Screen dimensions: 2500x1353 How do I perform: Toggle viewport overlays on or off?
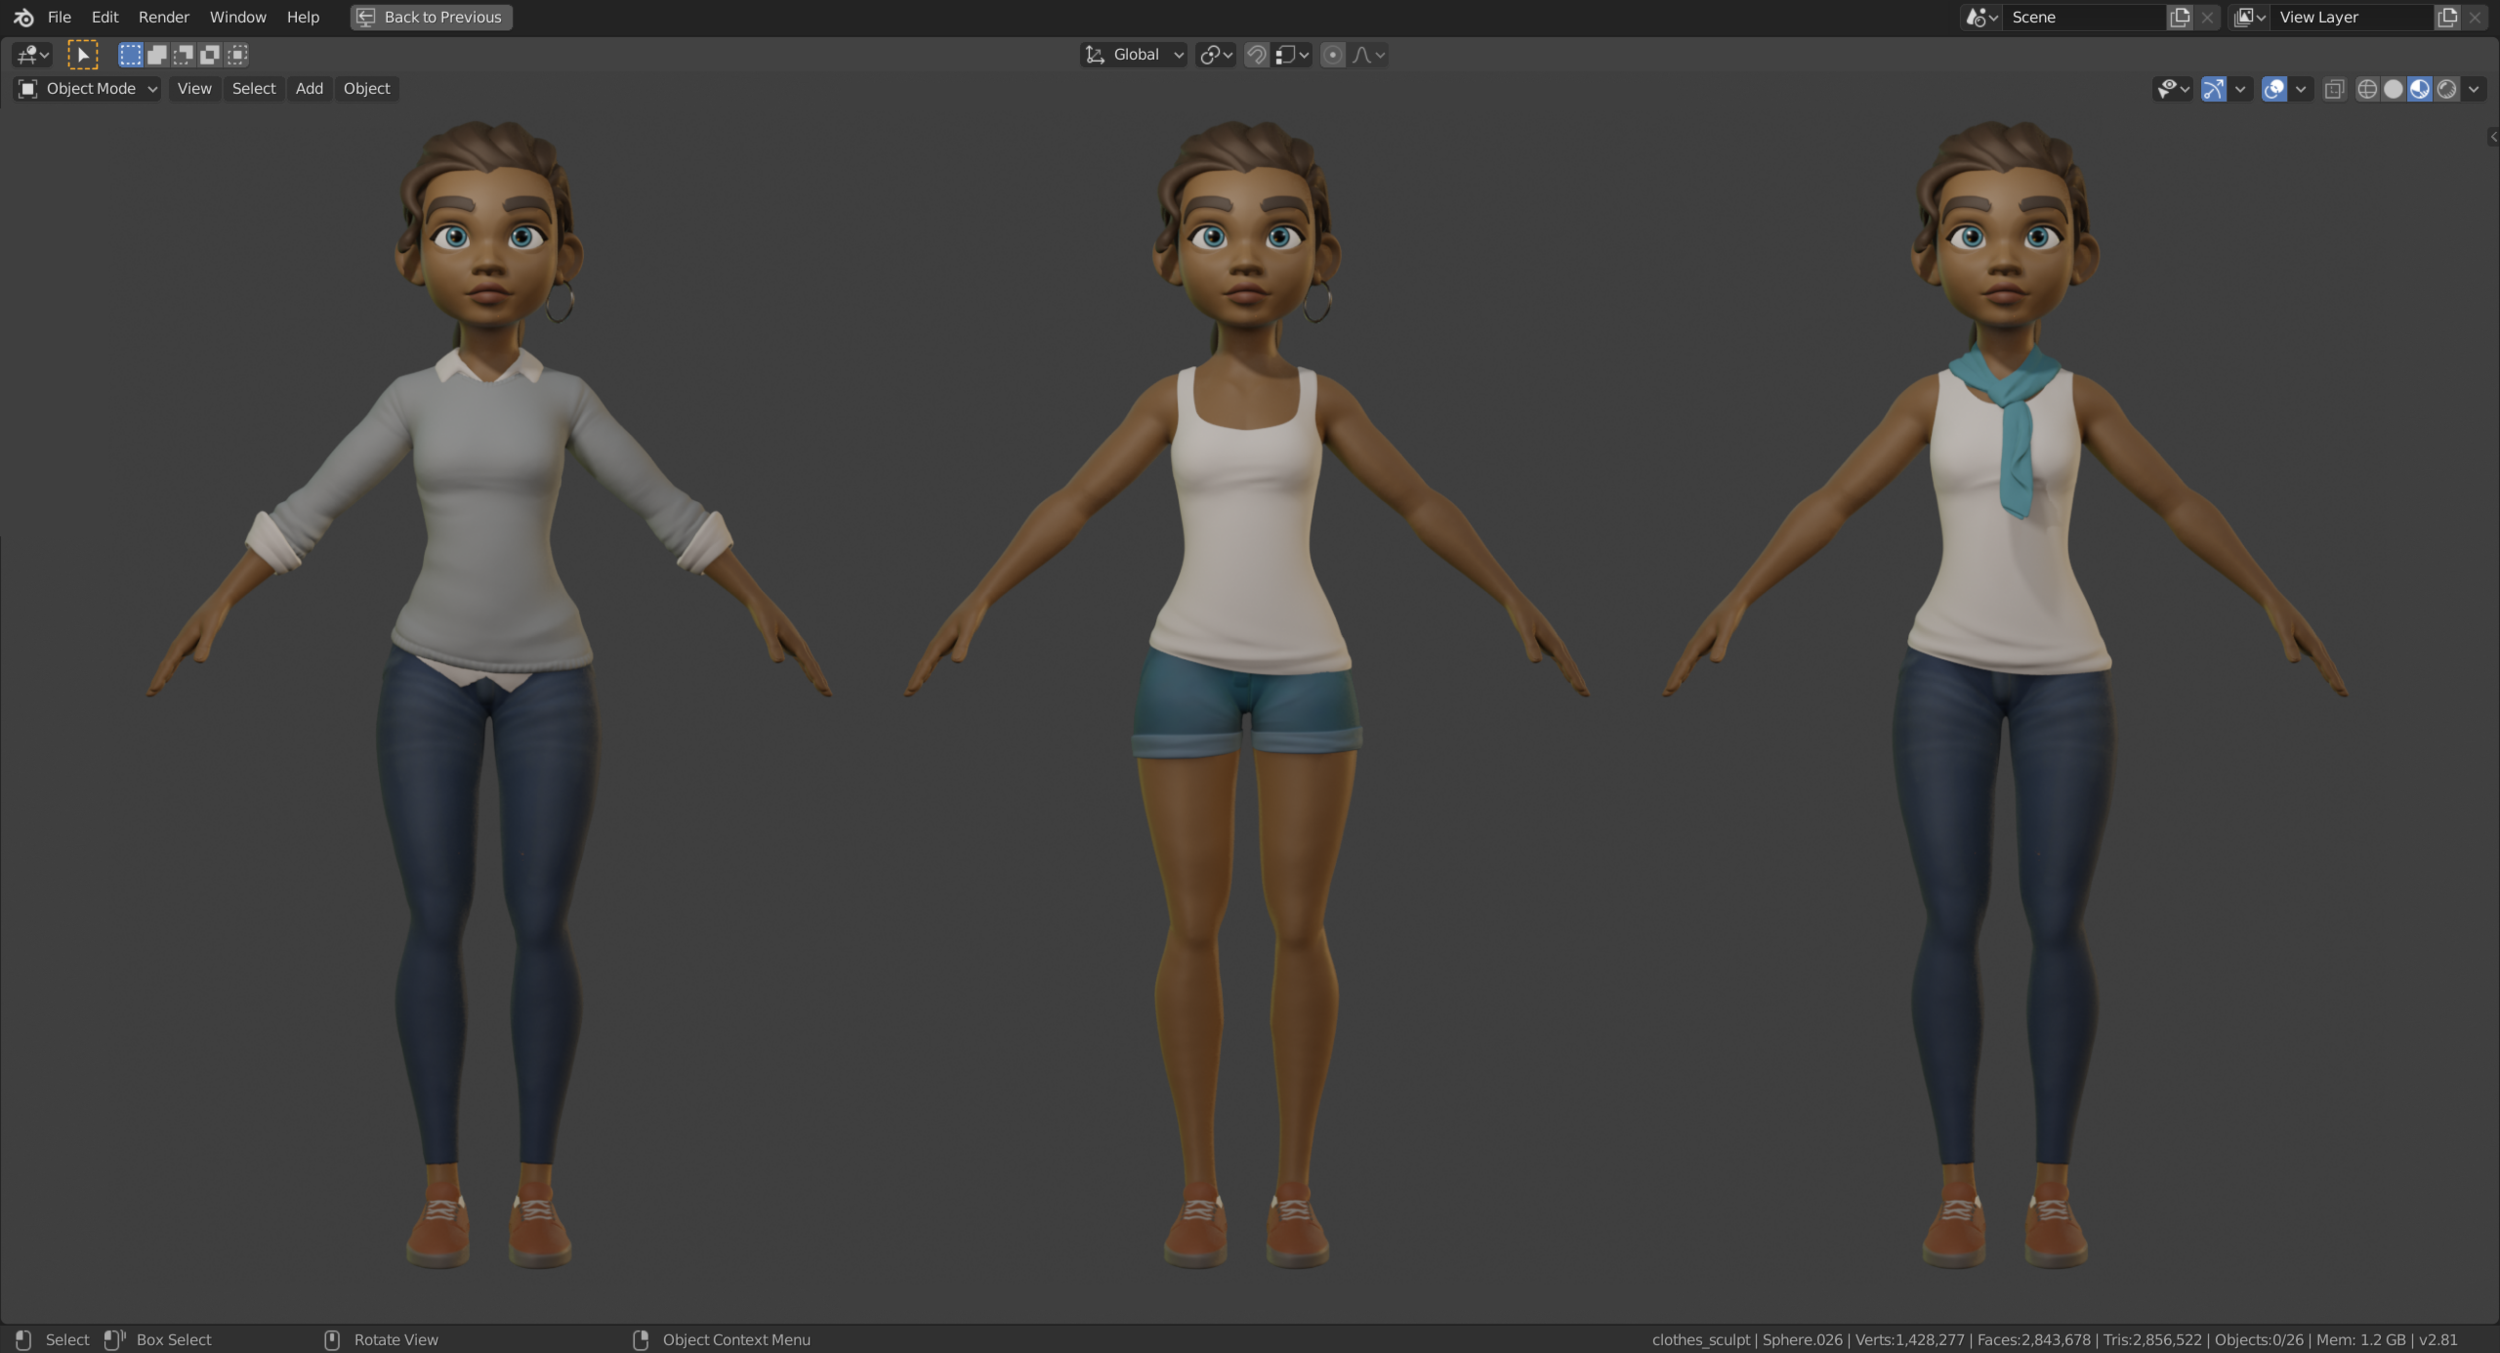pyautogui.click(x=2273, y=88)
